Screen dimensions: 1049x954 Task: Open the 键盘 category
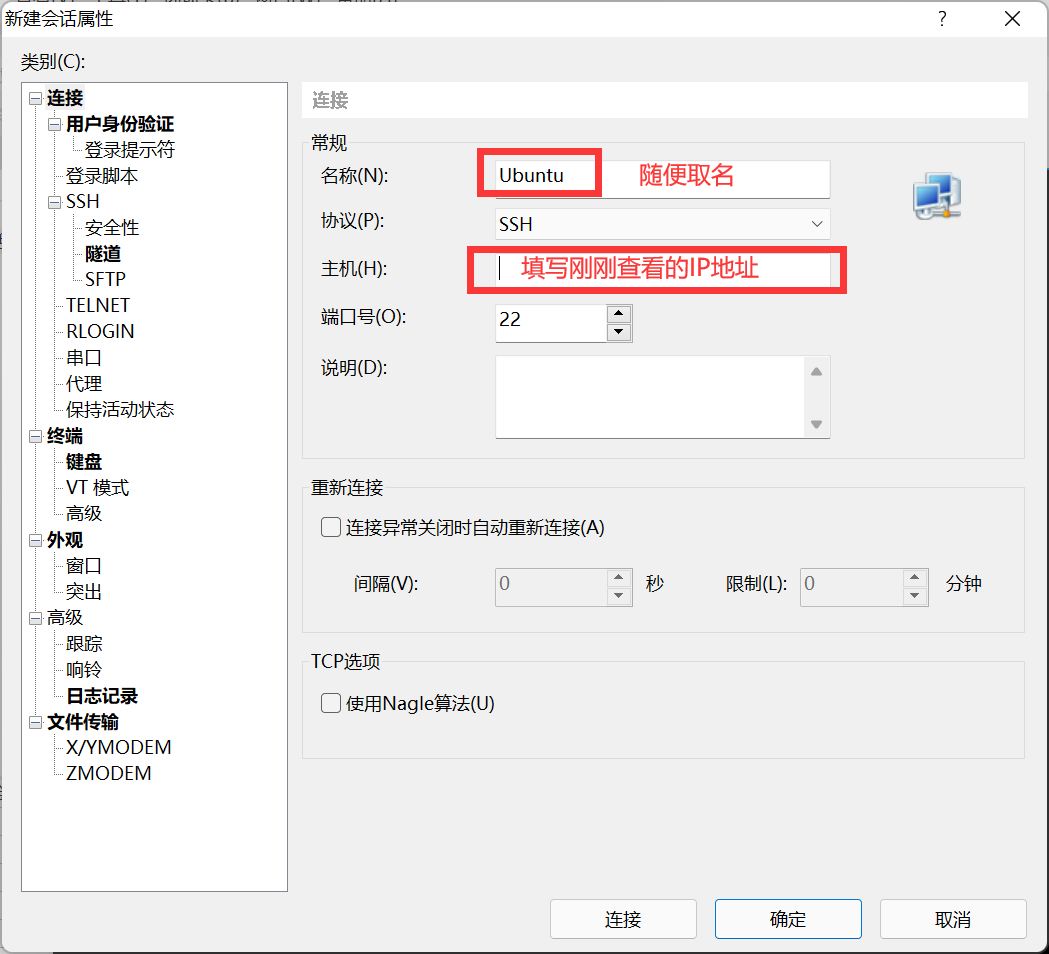click(84, 462)
